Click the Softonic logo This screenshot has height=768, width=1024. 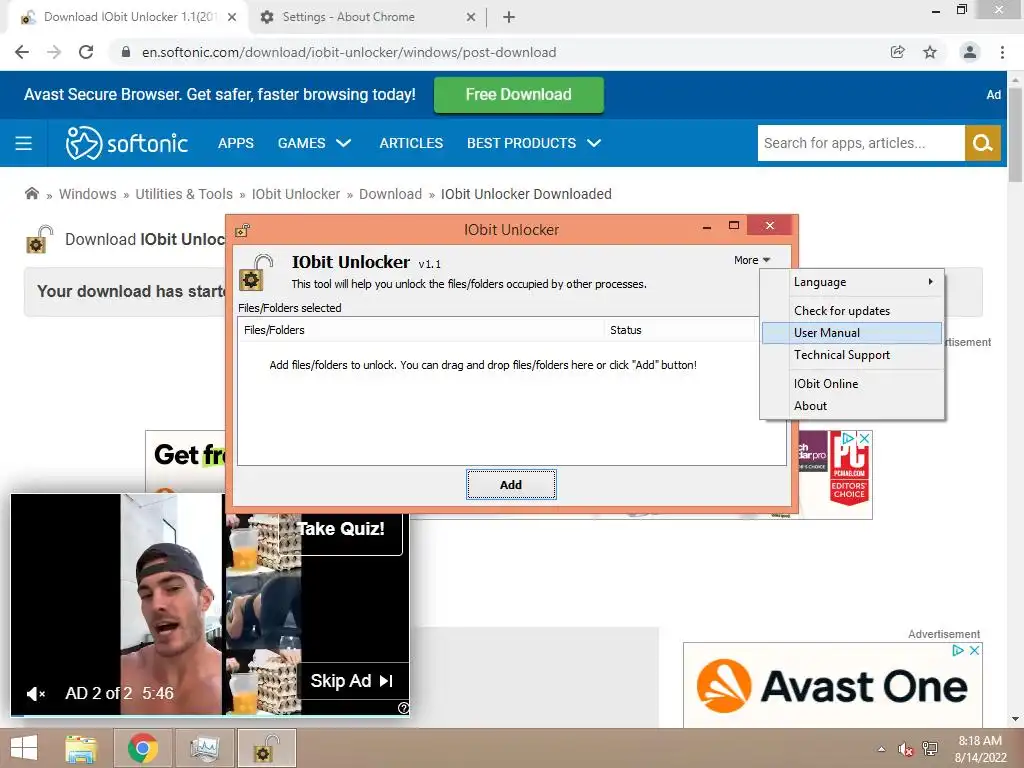(x=127, y=143)
